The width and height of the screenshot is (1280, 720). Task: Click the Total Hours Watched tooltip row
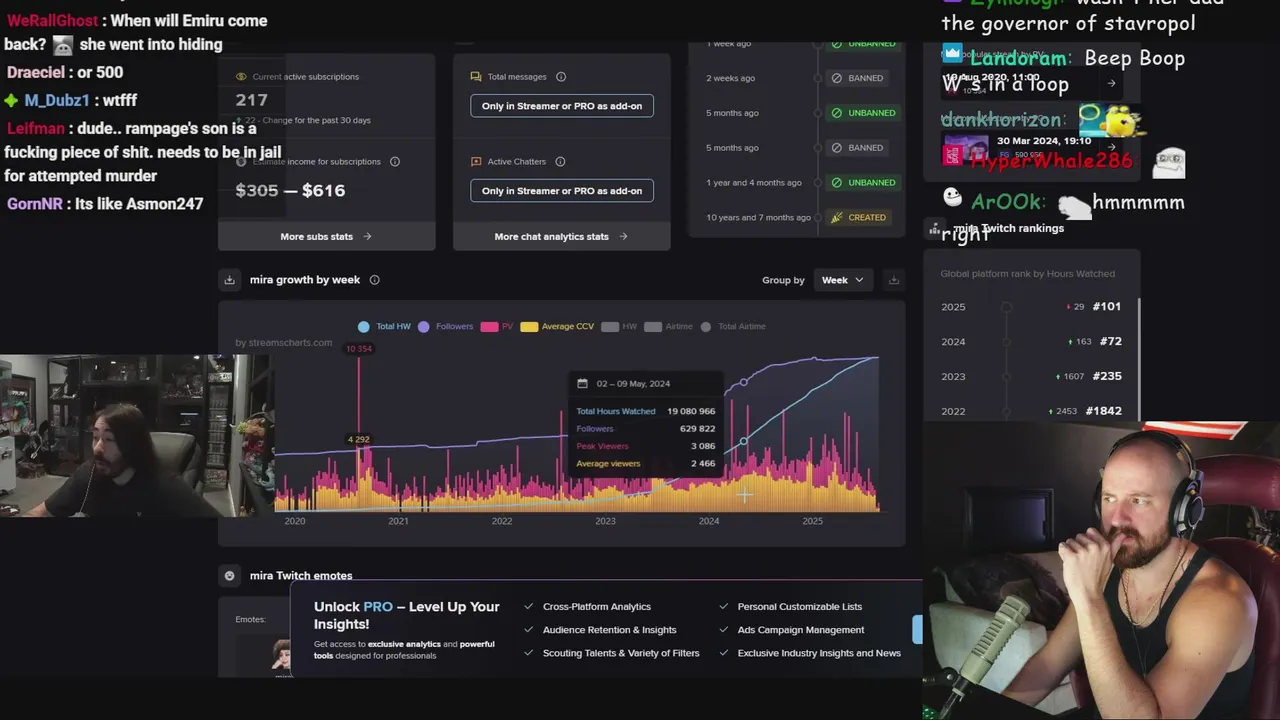point(645,411)
